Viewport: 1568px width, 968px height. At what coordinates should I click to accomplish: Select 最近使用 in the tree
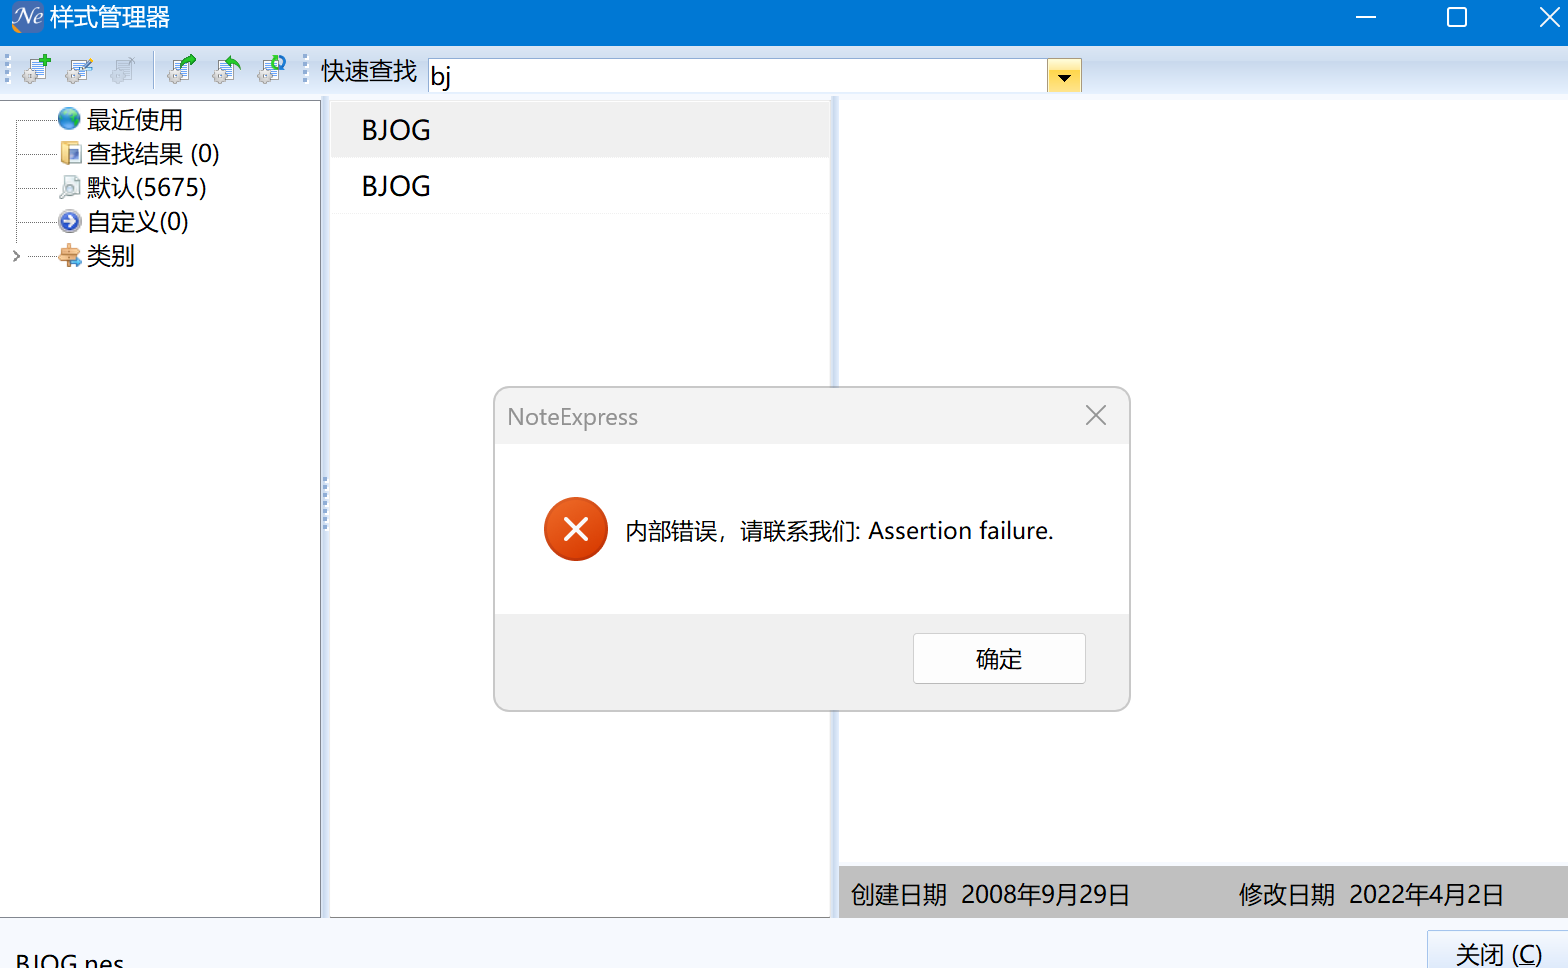(x=135, y=120)
